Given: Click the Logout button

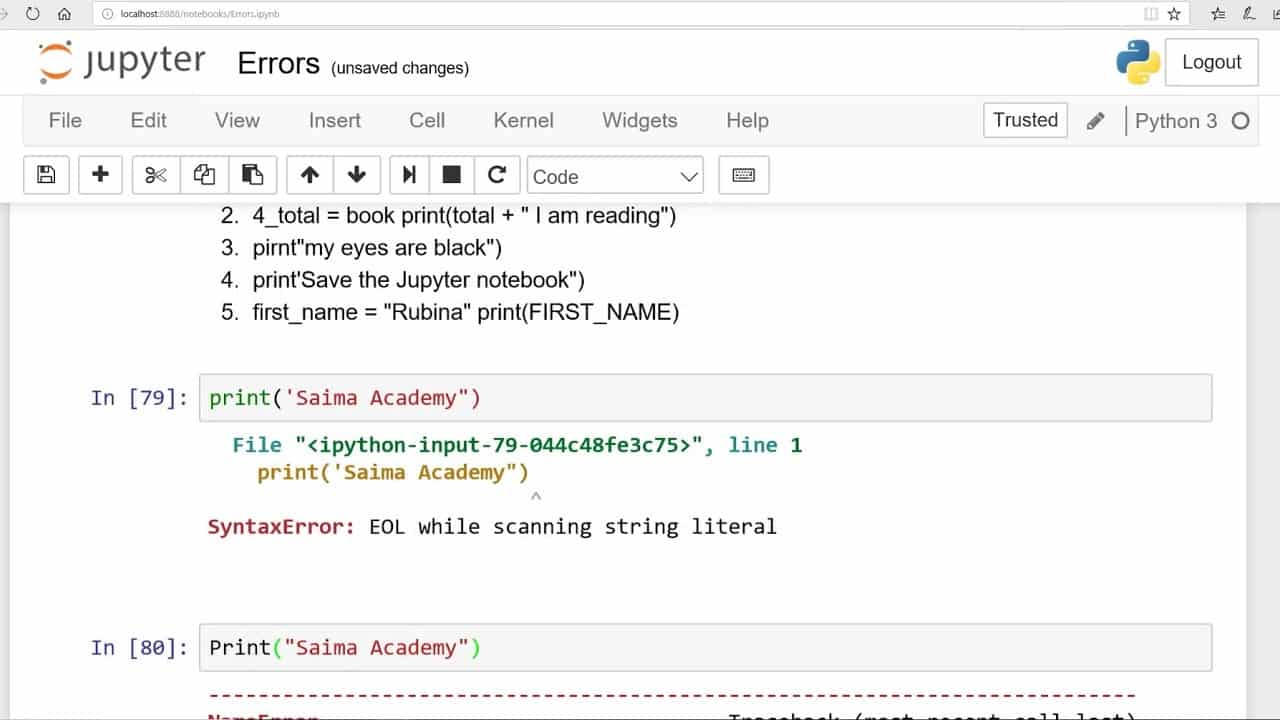Looking at the screenshot, I should pyautogui.click(x=1211, y=62).
